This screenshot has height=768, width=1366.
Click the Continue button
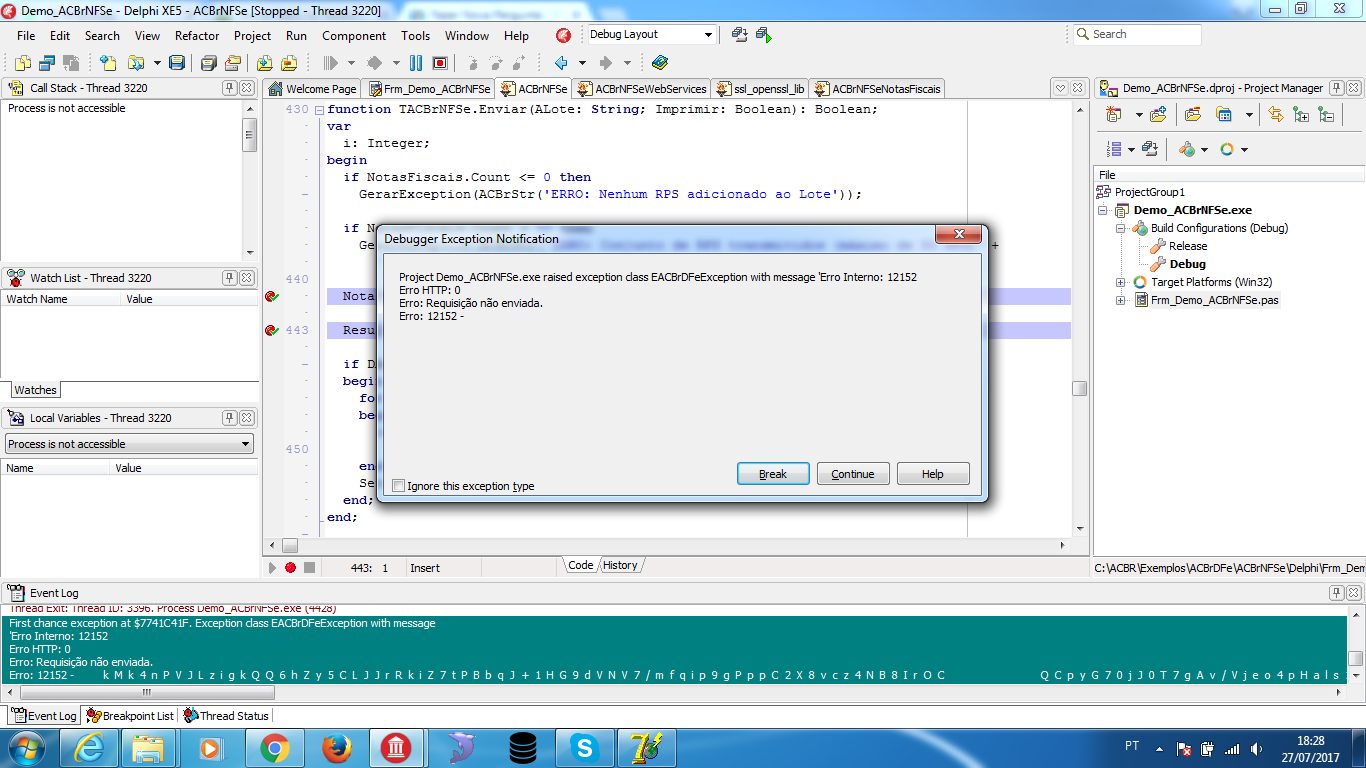(853, 474)
